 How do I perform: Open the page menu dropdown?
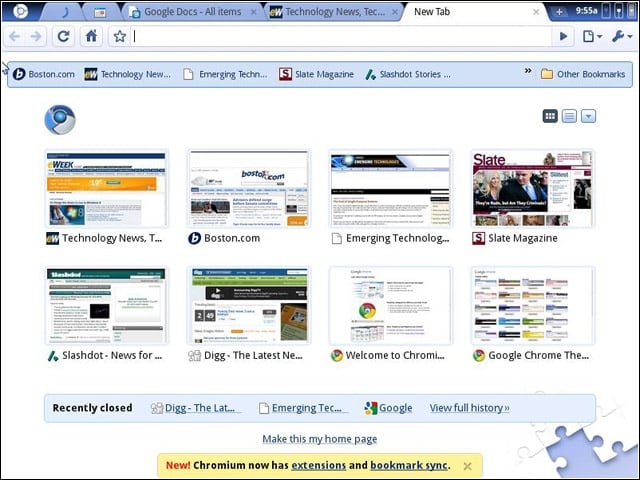(592, 36)
